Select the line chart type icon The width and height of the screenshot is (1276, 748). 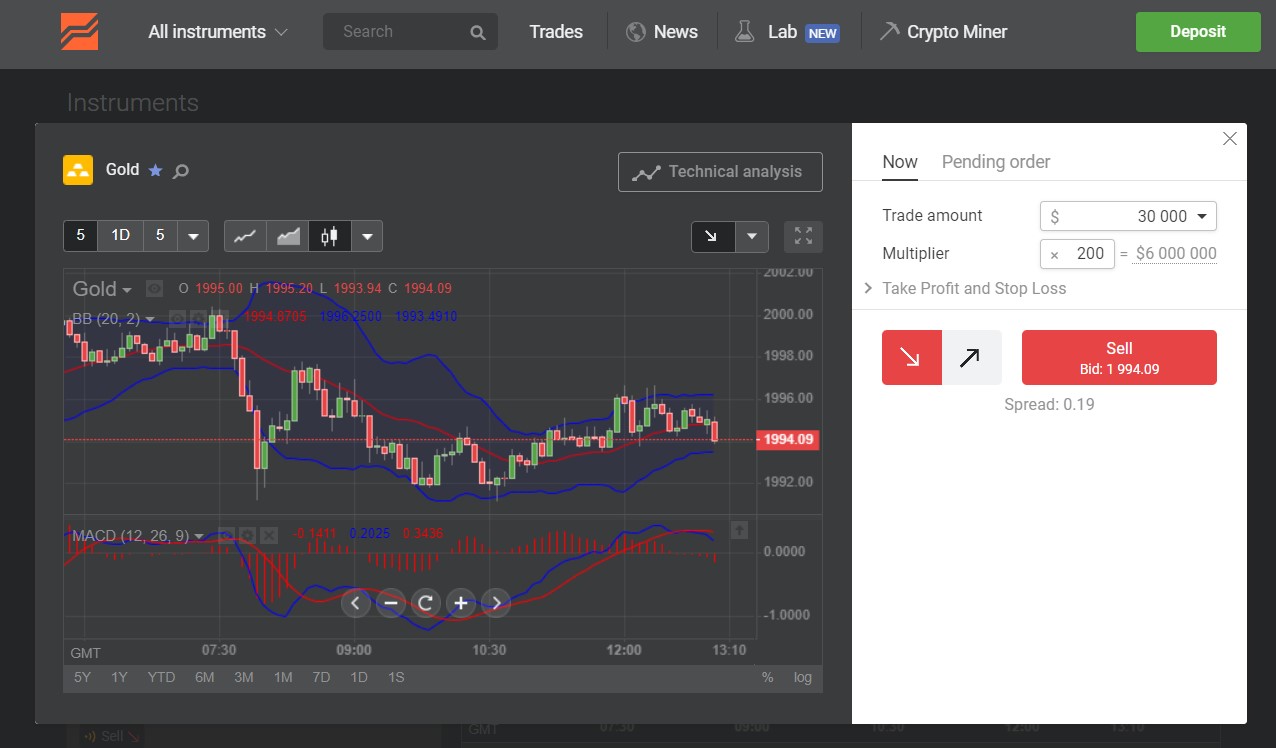(246, 236)
